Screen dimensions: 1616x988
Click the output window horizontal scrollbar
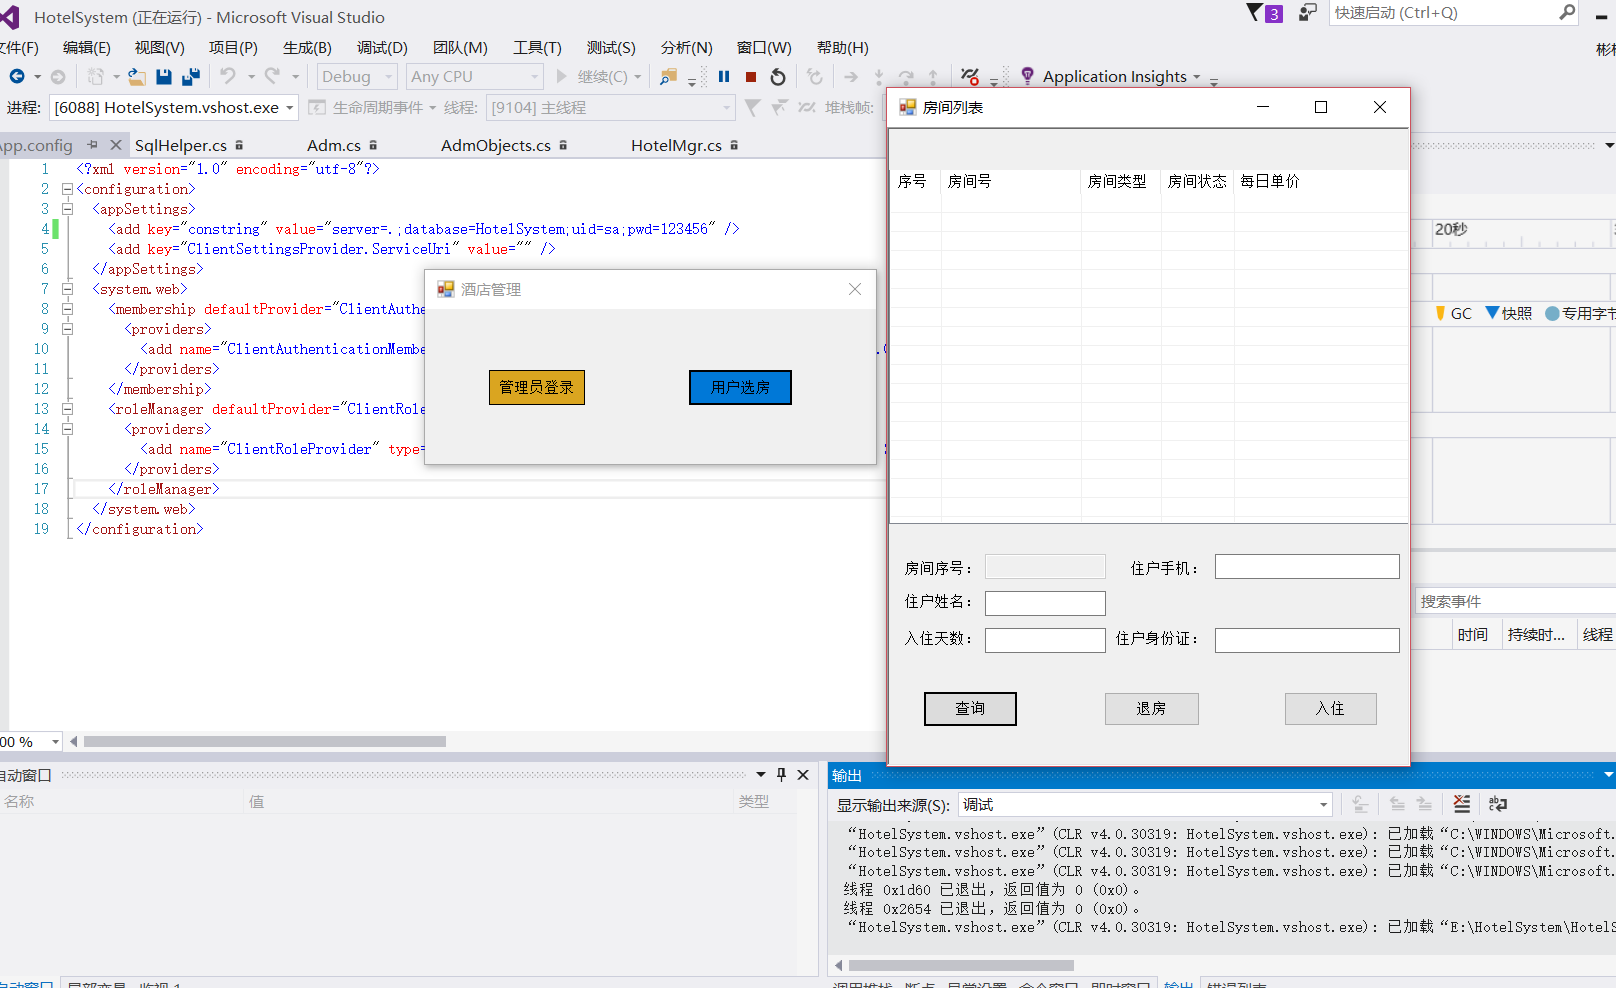click(961, 966)
